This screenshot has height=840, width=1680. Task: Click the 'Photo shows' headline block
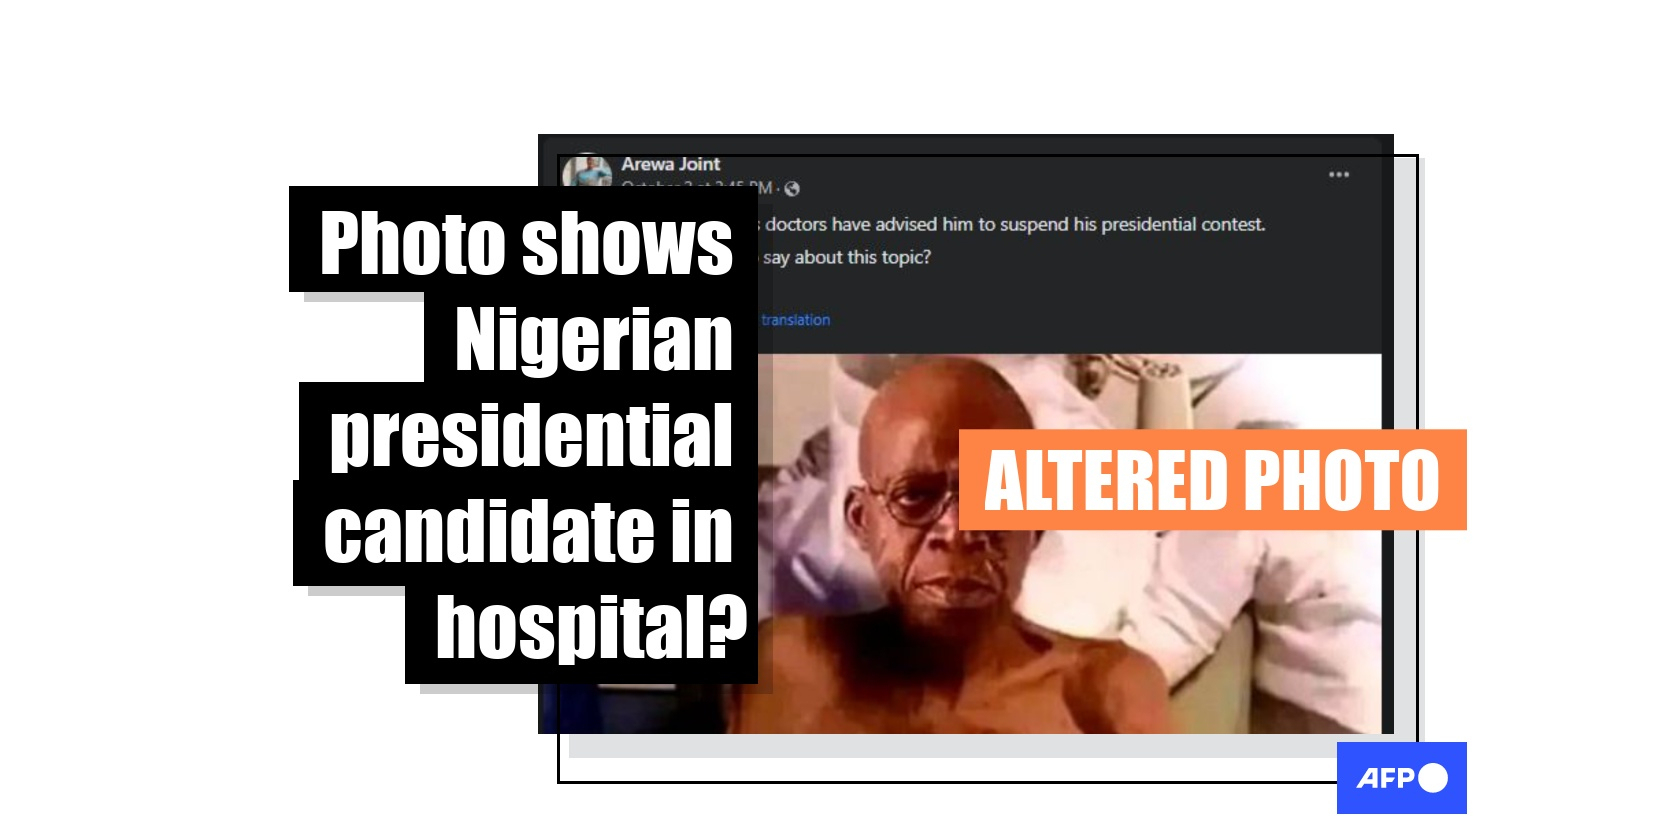(x=524, y=240)
